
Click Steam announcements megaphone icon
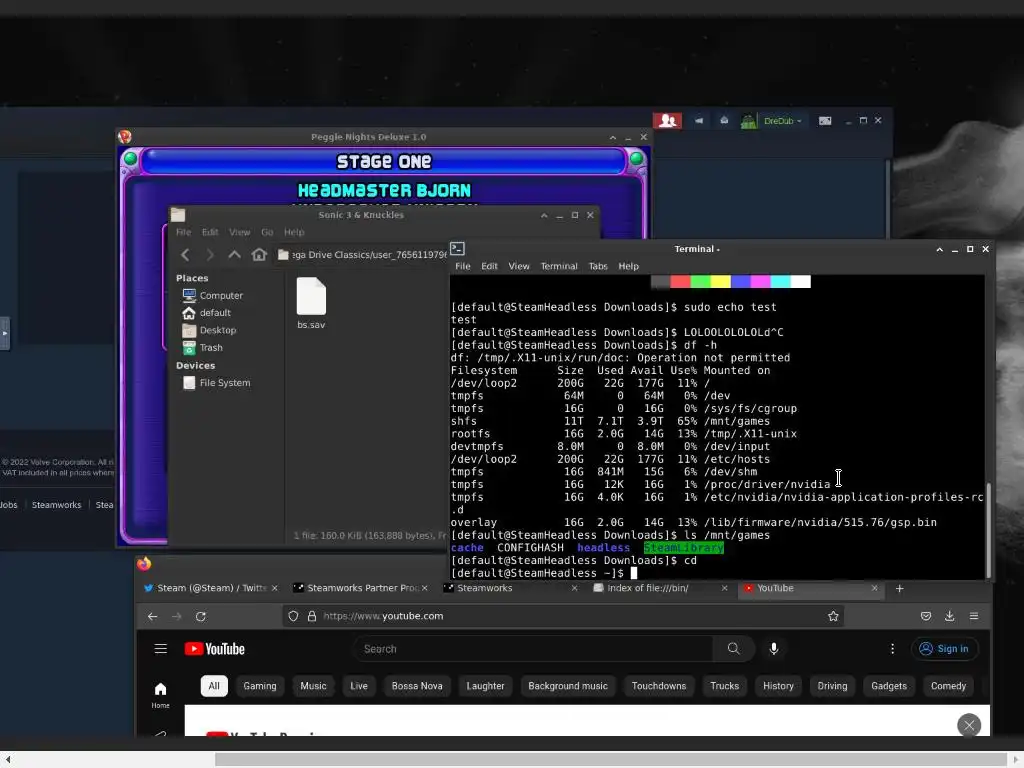pos(699,121)
